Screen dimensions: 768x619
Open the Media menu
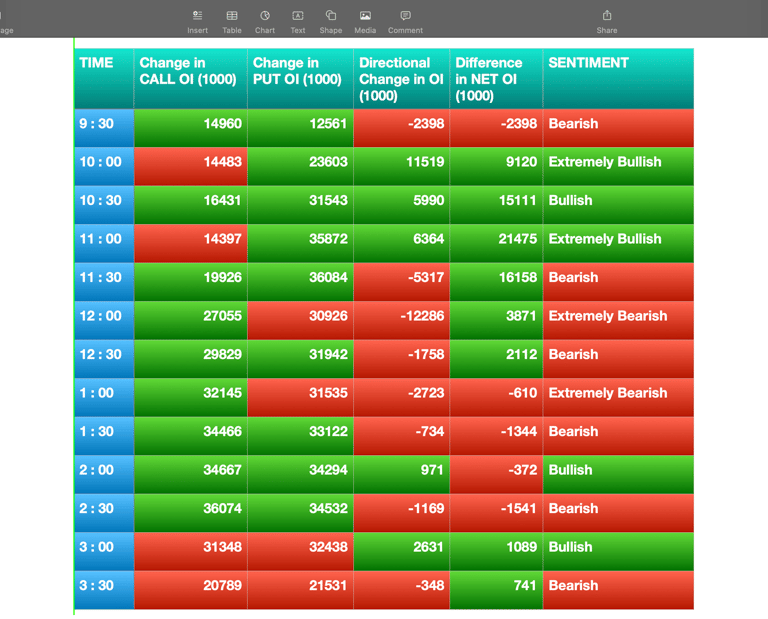coord(365,22)
